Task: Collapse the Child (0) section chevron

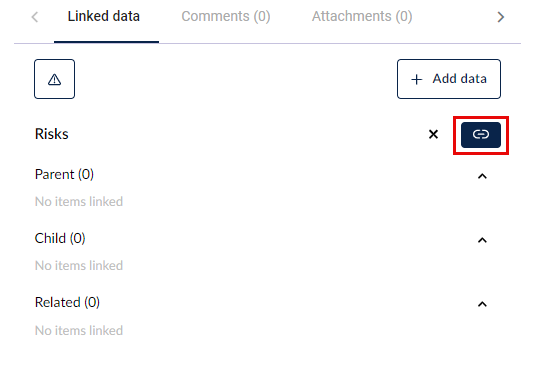Action: (482, 240)
